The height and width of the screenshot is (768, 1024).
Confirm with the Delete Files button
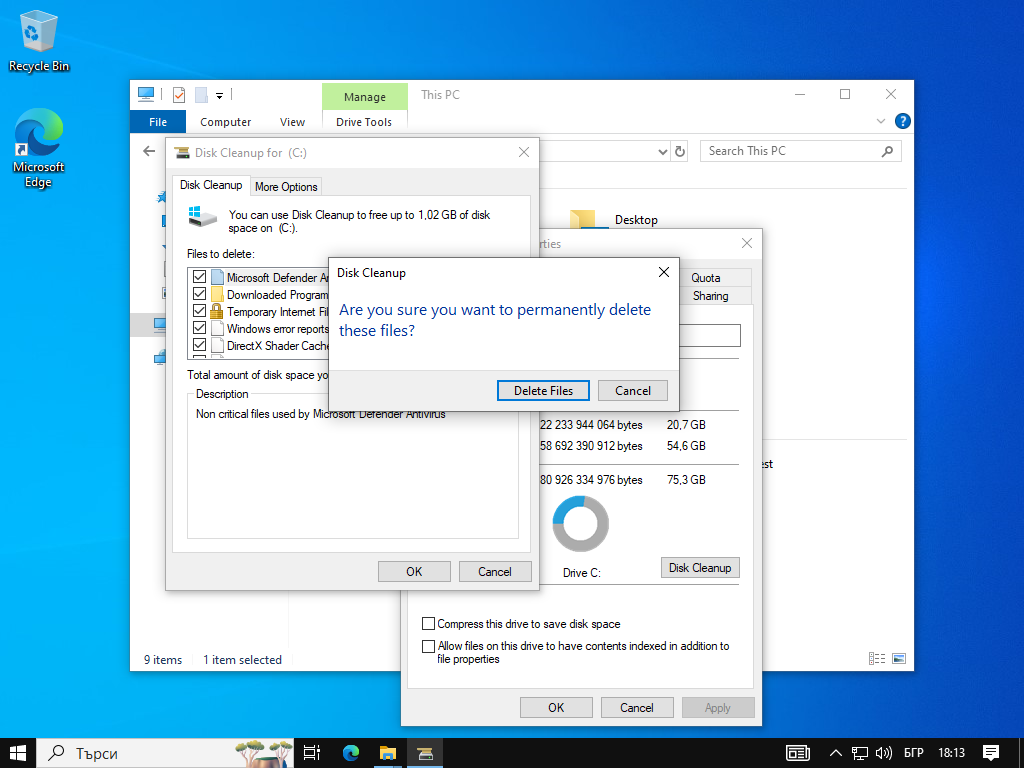coord(543,391)
